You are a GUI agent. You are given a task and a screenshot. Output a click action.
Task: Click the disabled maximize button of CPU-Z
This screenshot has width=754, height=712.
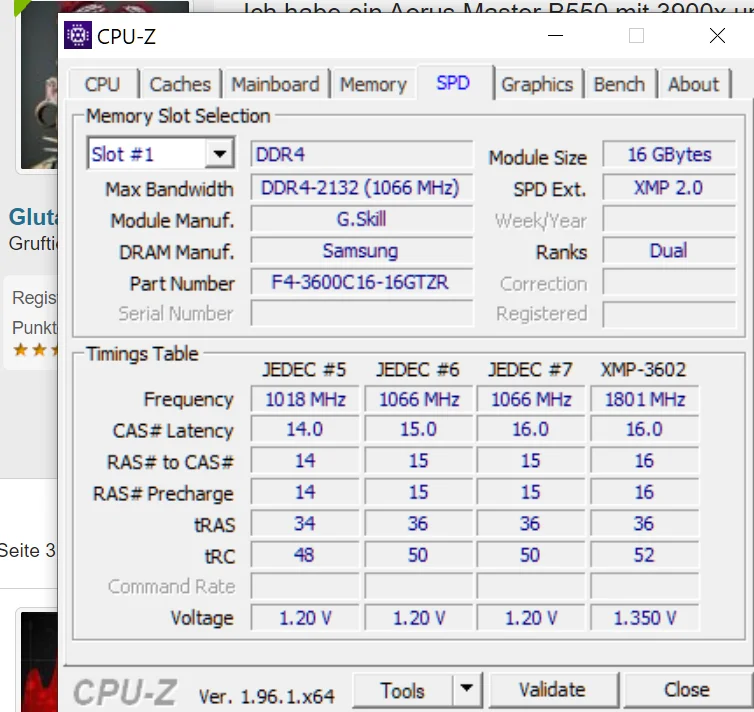point(636,36)
